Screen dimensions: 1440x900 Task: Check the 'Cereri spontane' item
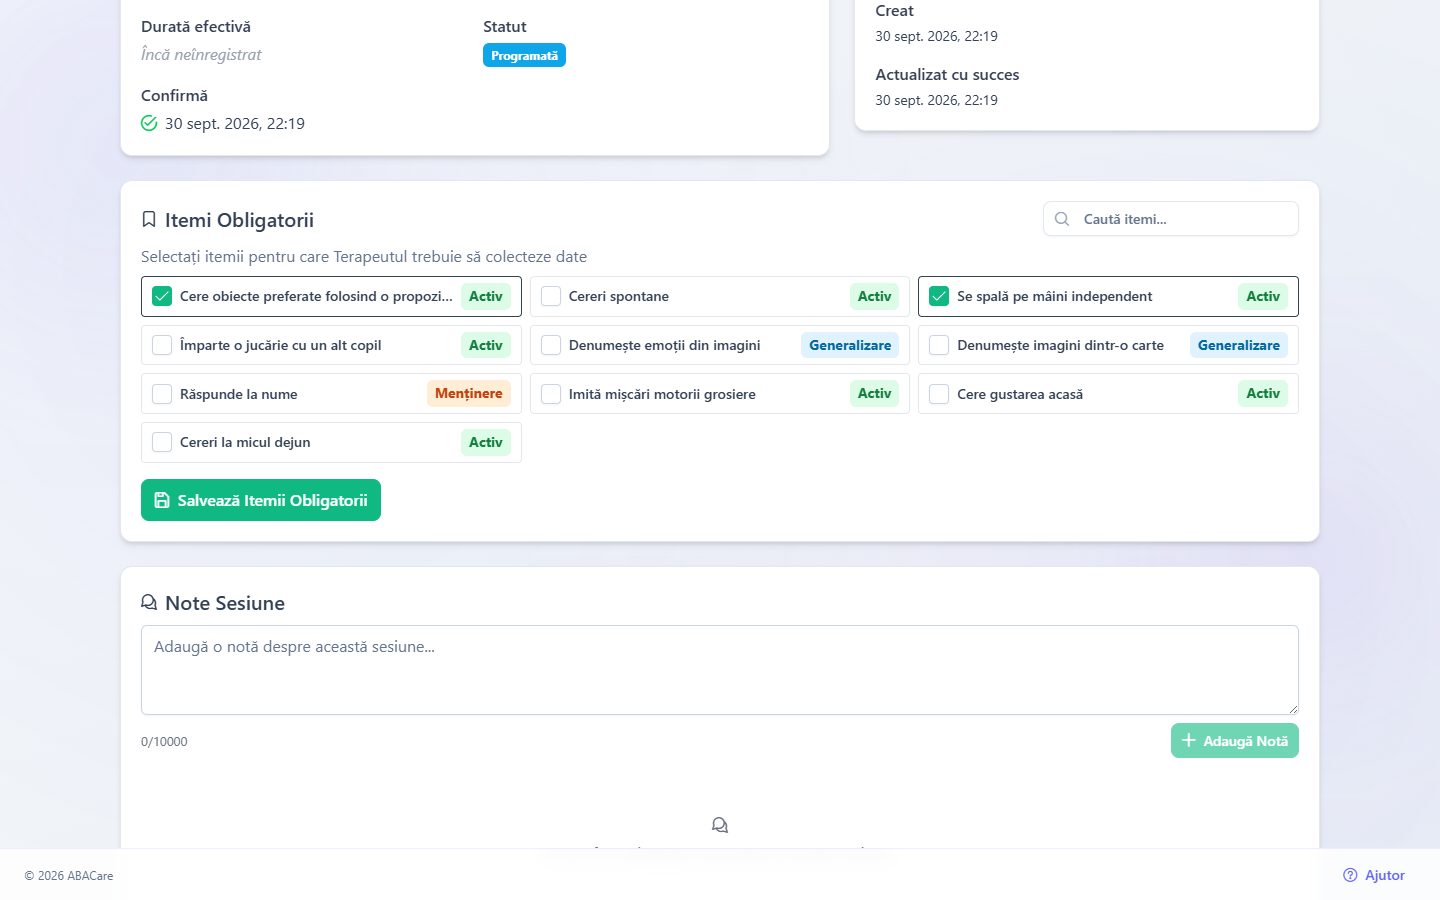coord(551,296)
